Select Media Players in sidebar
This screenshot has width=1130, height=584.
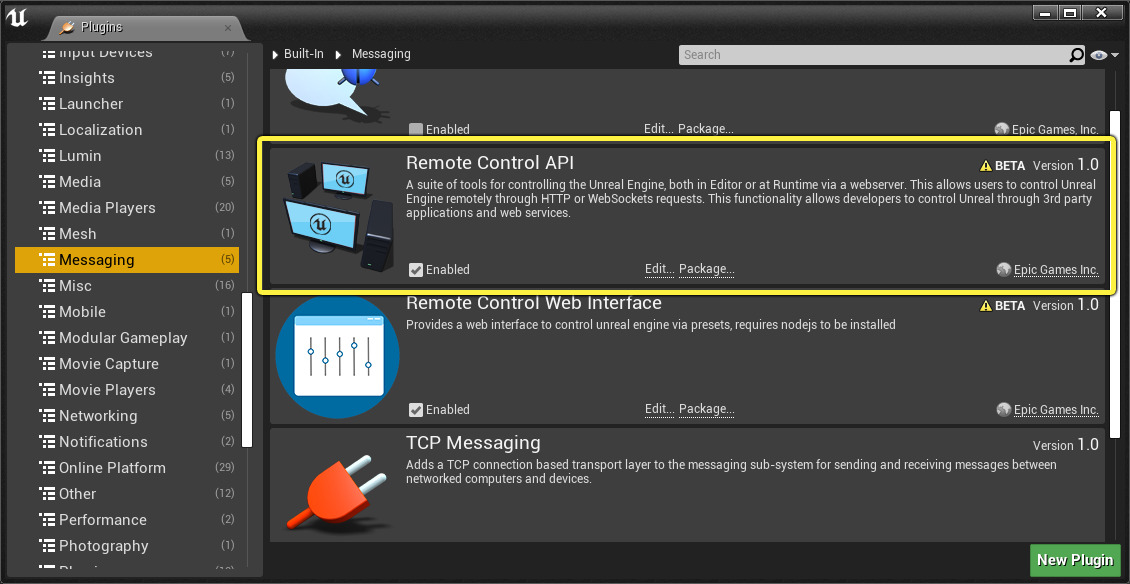[127, 208]
